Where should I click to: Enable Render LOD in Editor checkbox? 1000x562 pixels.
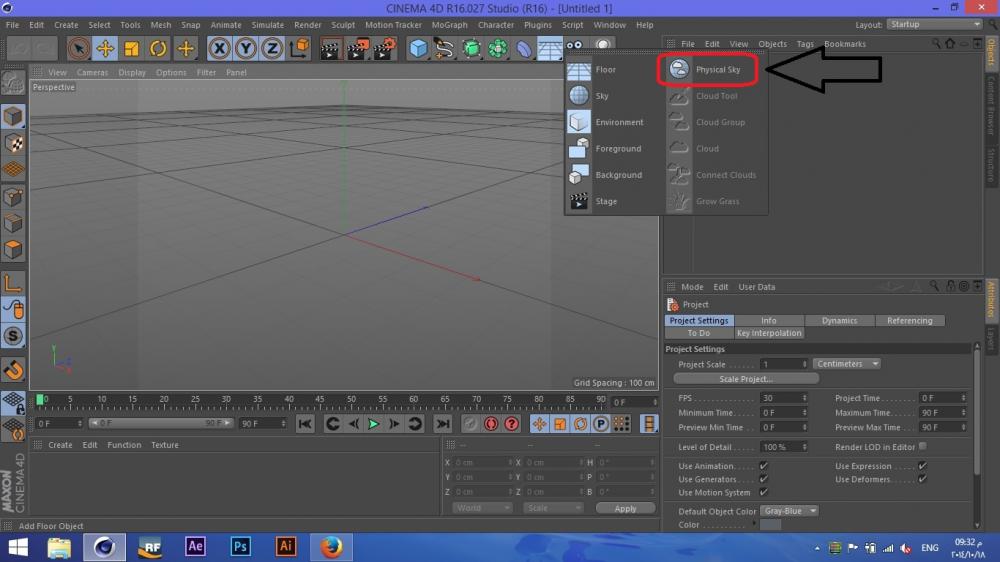(922, 447)
